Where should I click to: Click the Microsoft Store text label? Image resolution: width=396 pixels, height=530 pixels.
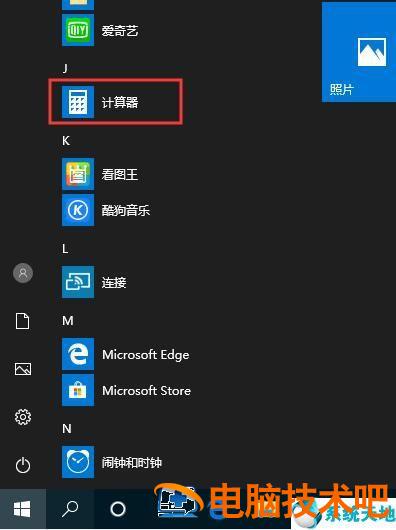point(147,391)
